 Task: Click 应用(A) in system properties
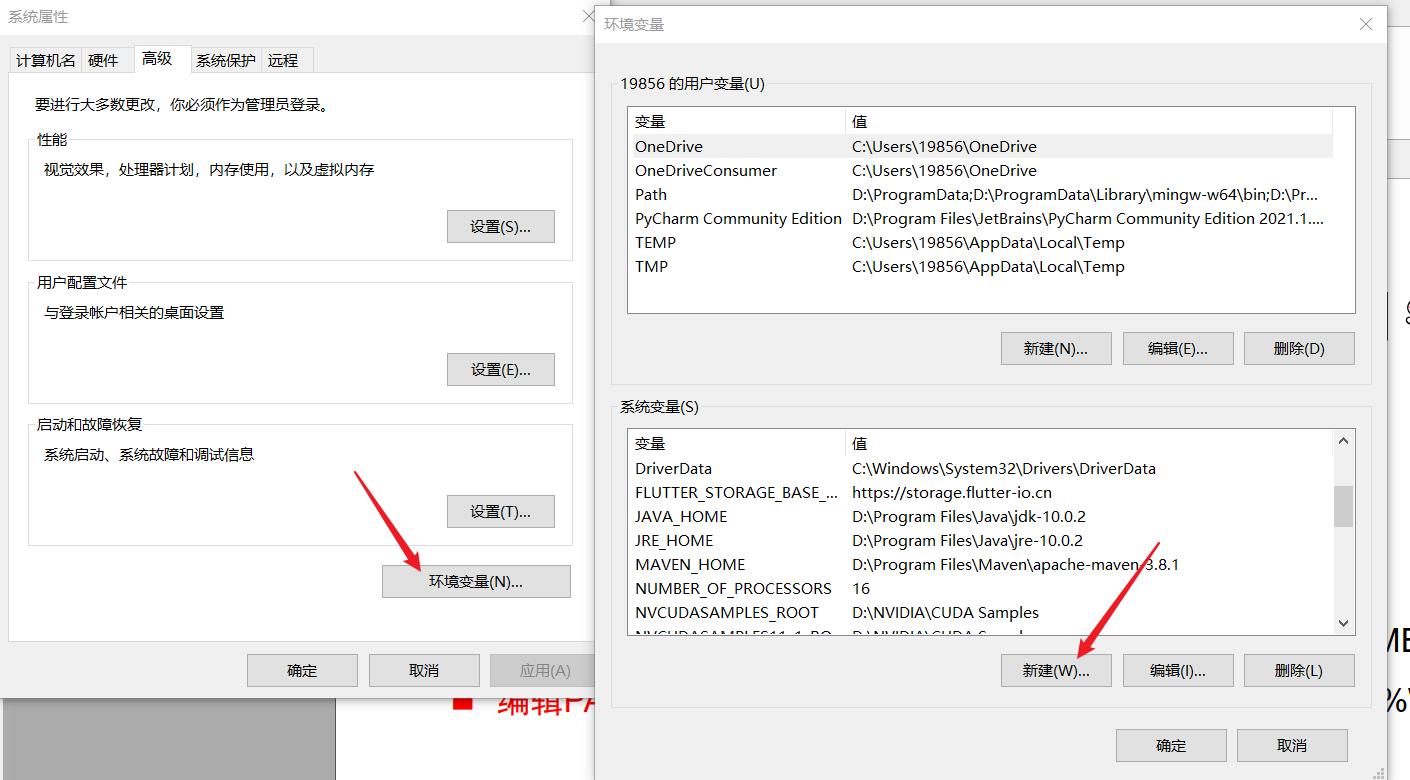pyautogui.click(x=543, y=670)
